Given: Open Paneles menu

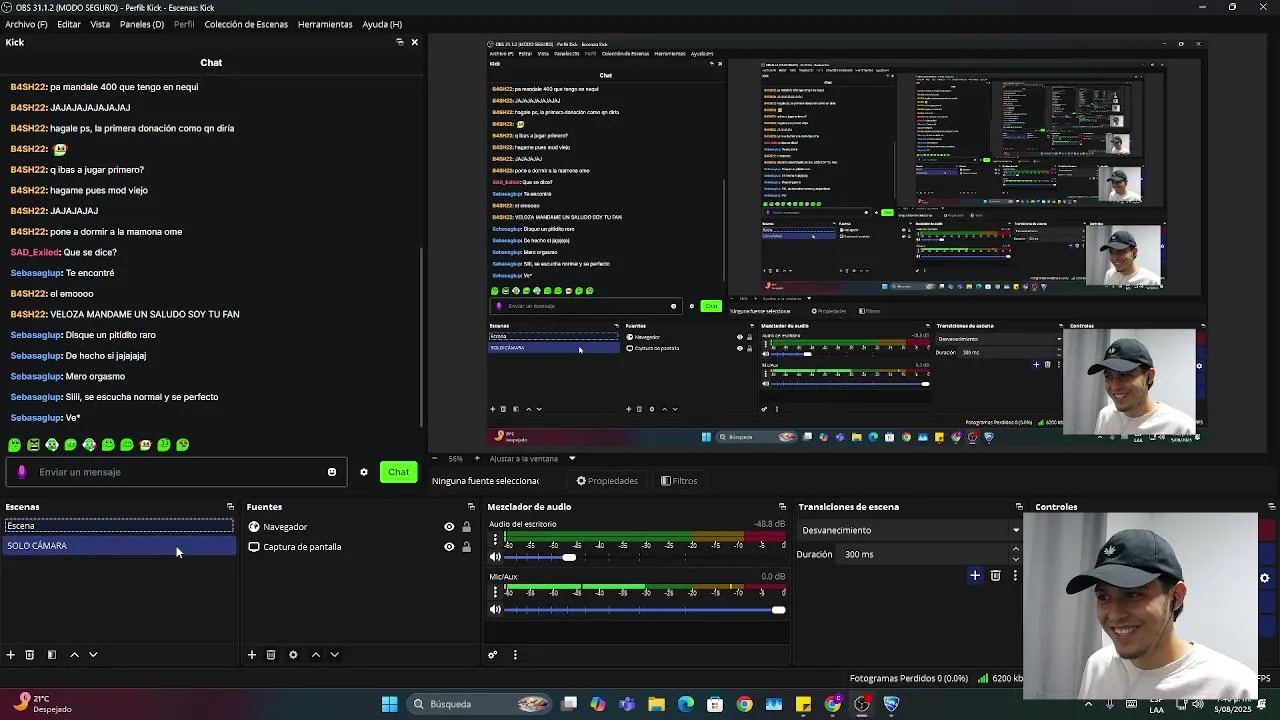Looking at the screenshot, I should [142, 24].
